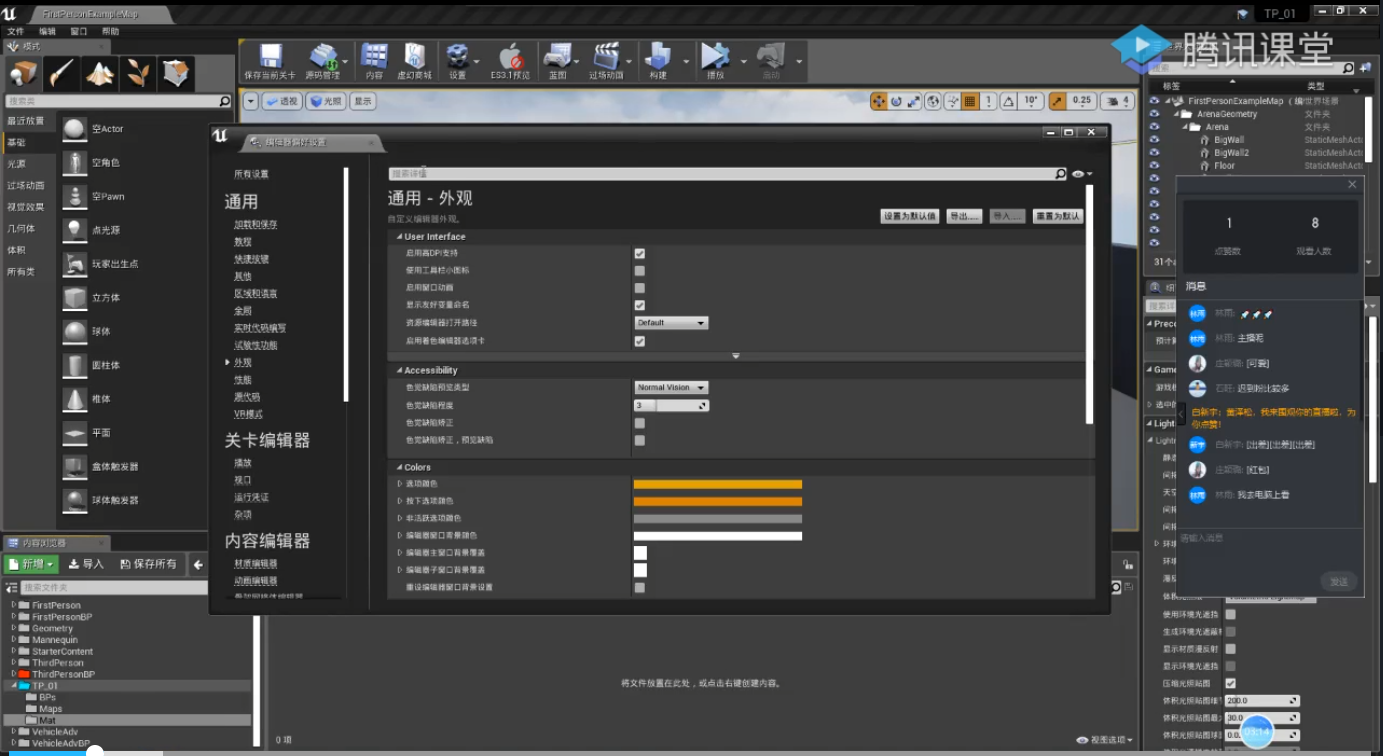
Task: Toggle the surface snapping icon in viewport
Action: coord(952,101)
